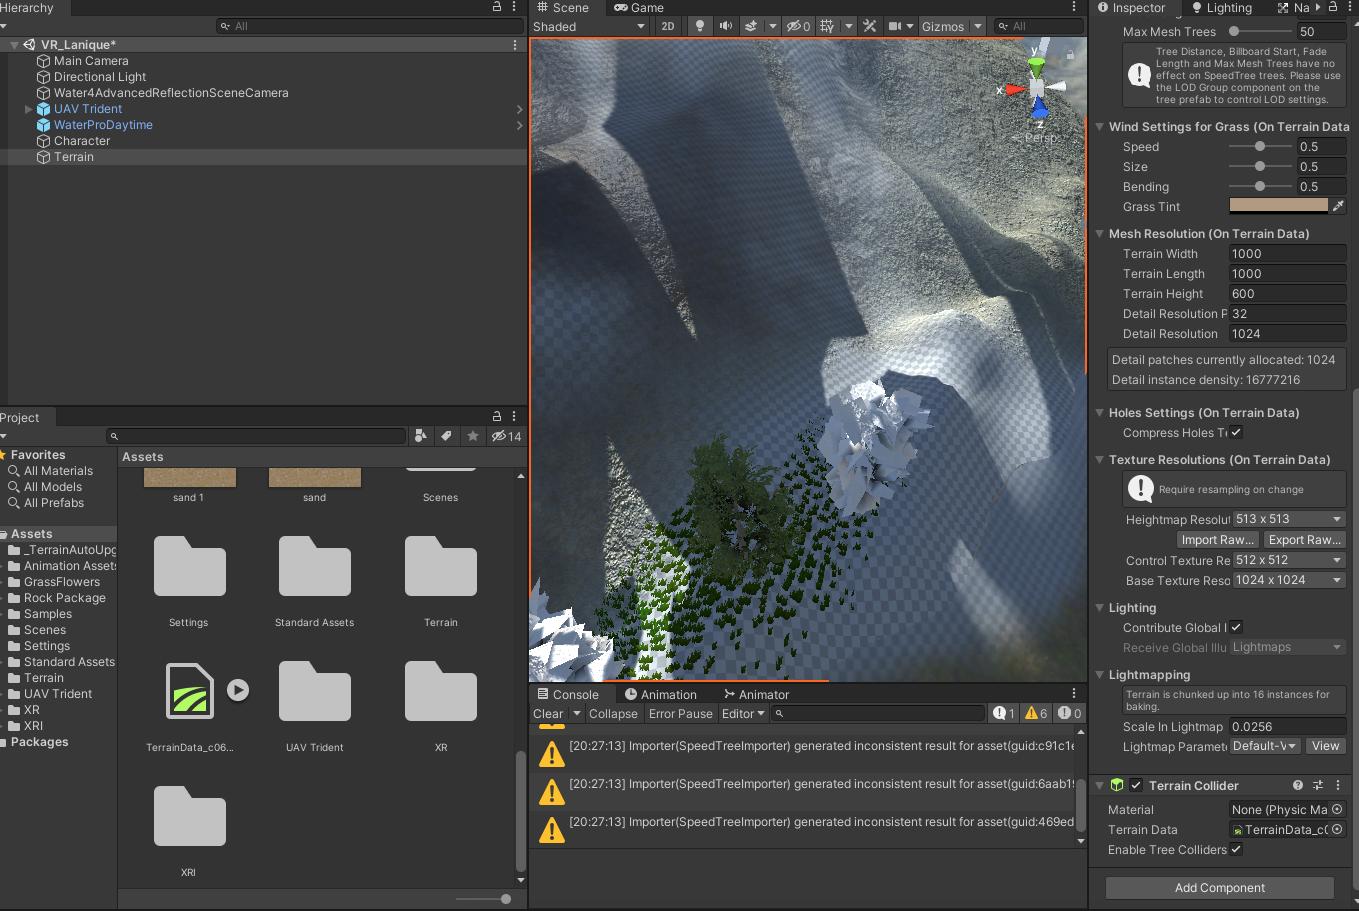Image resolution: width=1359 pixels, height=911 pixels.
Task: Open Hierarchy panel options menu
Action: (515, 7)
